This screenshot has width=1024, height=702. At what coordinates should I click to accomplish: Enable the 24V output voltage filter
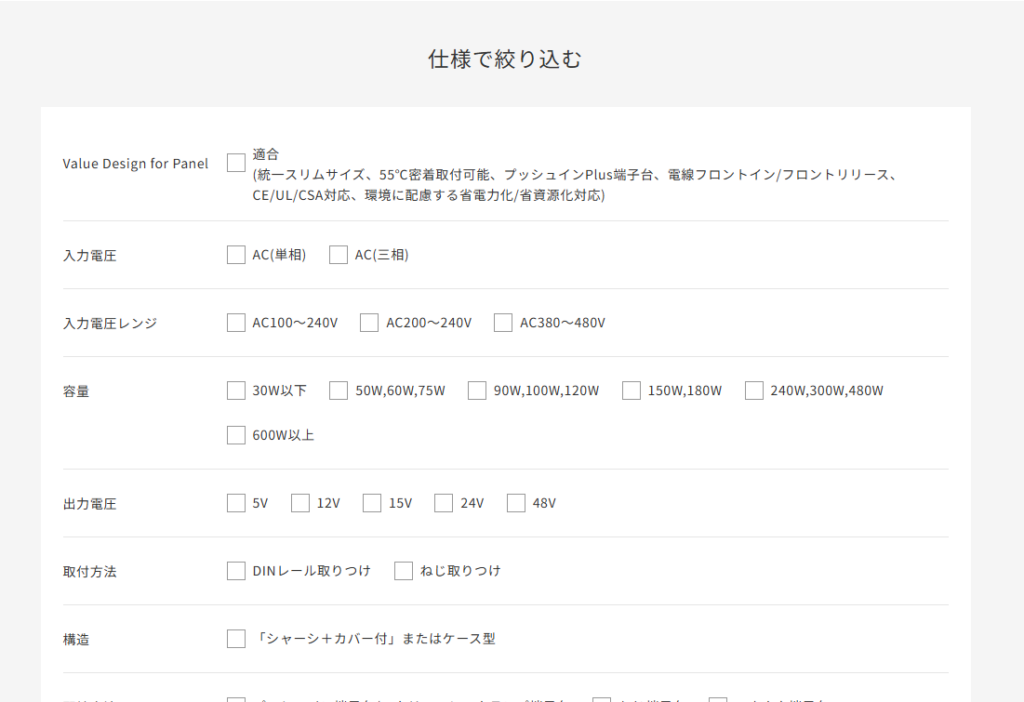[x=444, y=503]
